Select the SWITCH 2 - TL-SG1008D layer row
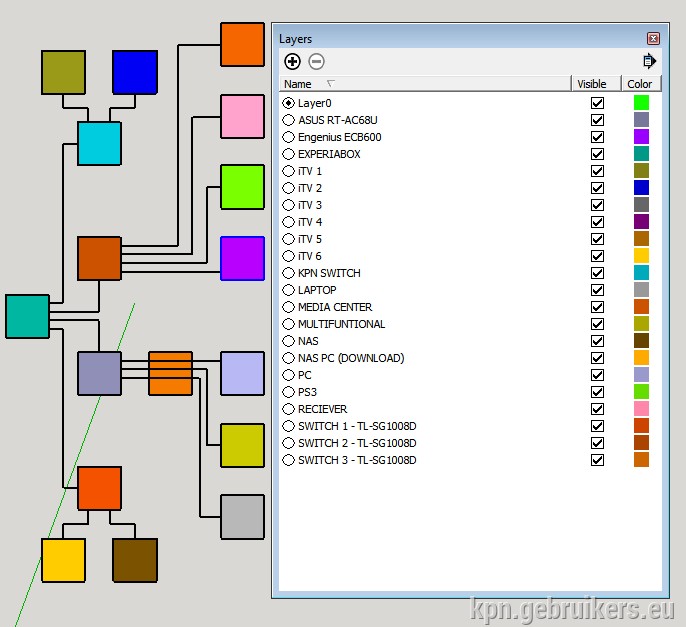Viewport: 686px width, 627px height. point(470,443)
